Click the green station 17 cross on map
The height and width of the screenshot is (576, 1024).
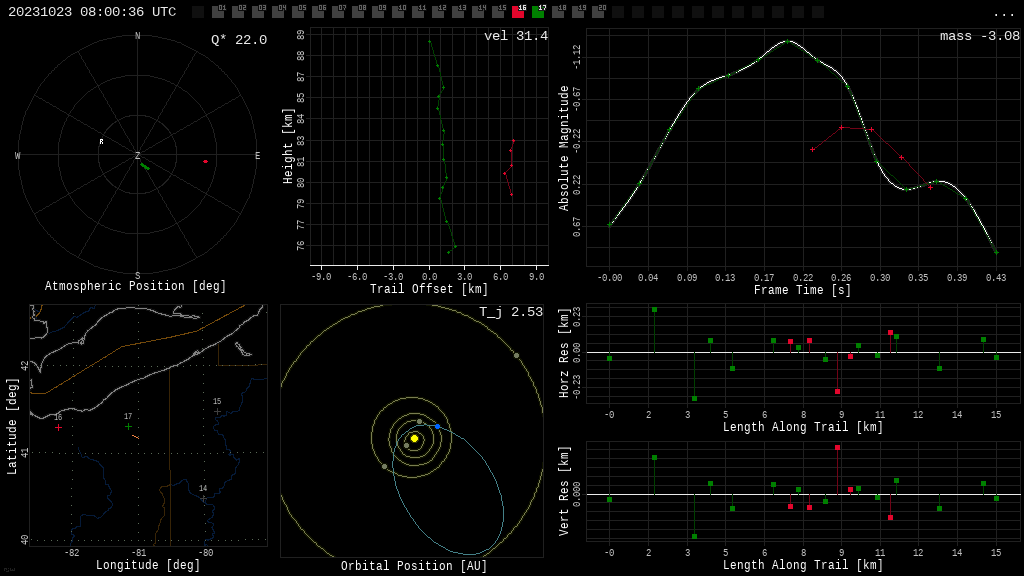coord(128,426)
